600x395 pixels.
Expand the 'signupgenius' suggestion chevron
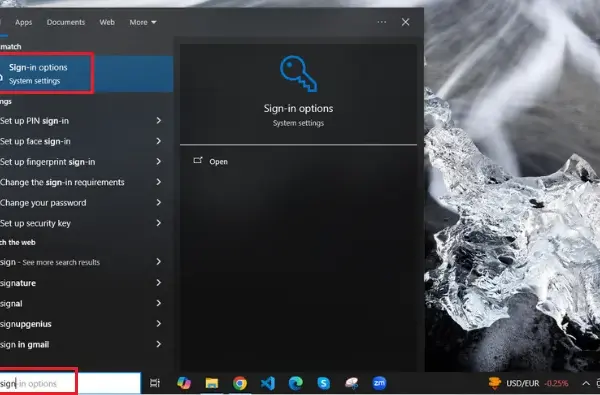point(158,324)
